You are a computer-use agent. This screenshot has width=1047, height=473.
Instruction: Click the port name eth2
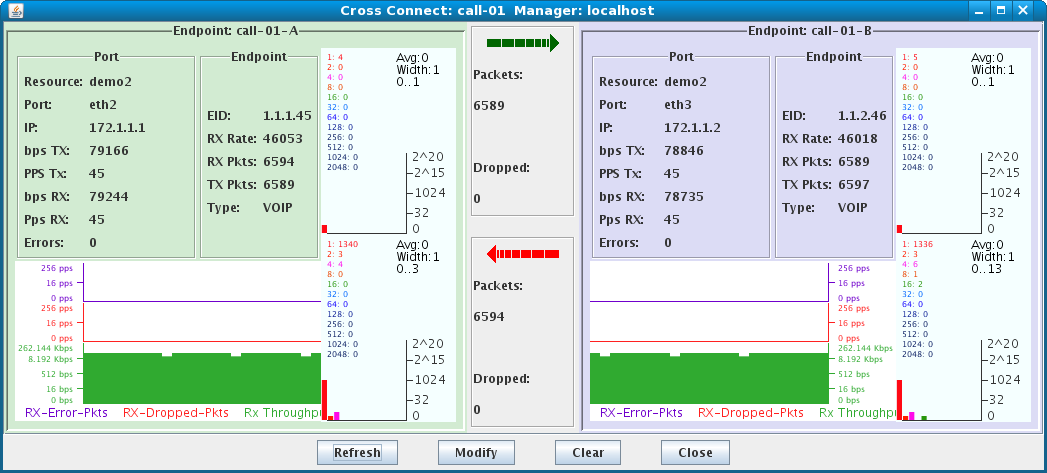(101, 105)
